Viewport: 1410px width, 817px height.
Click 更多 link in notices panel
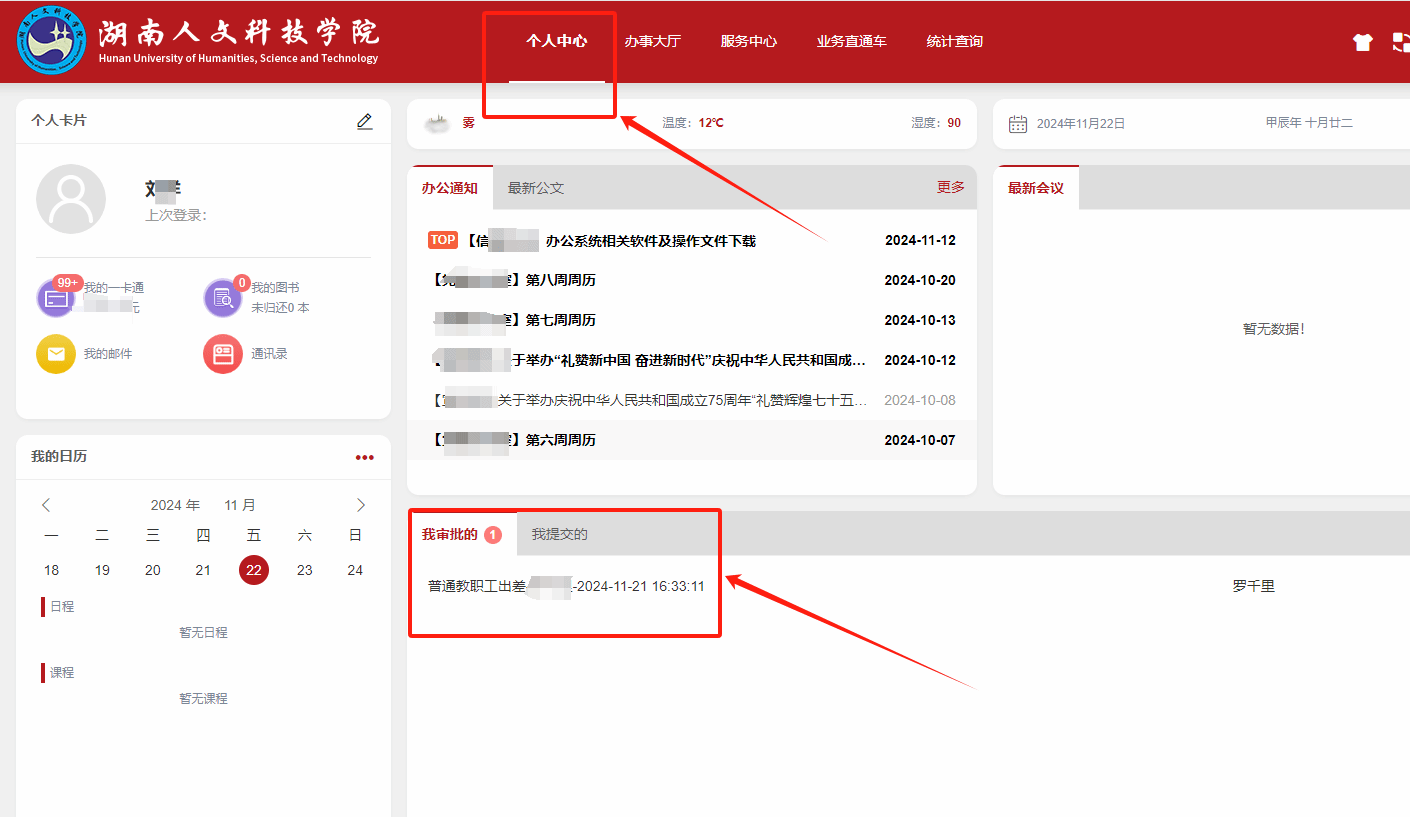[950, 187]
